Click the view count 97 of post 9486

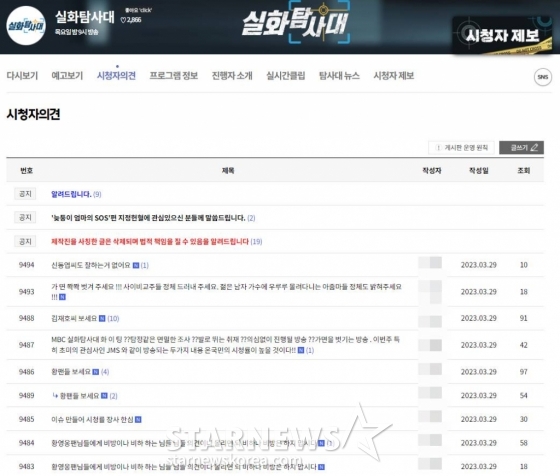click(x=524, y=372)
